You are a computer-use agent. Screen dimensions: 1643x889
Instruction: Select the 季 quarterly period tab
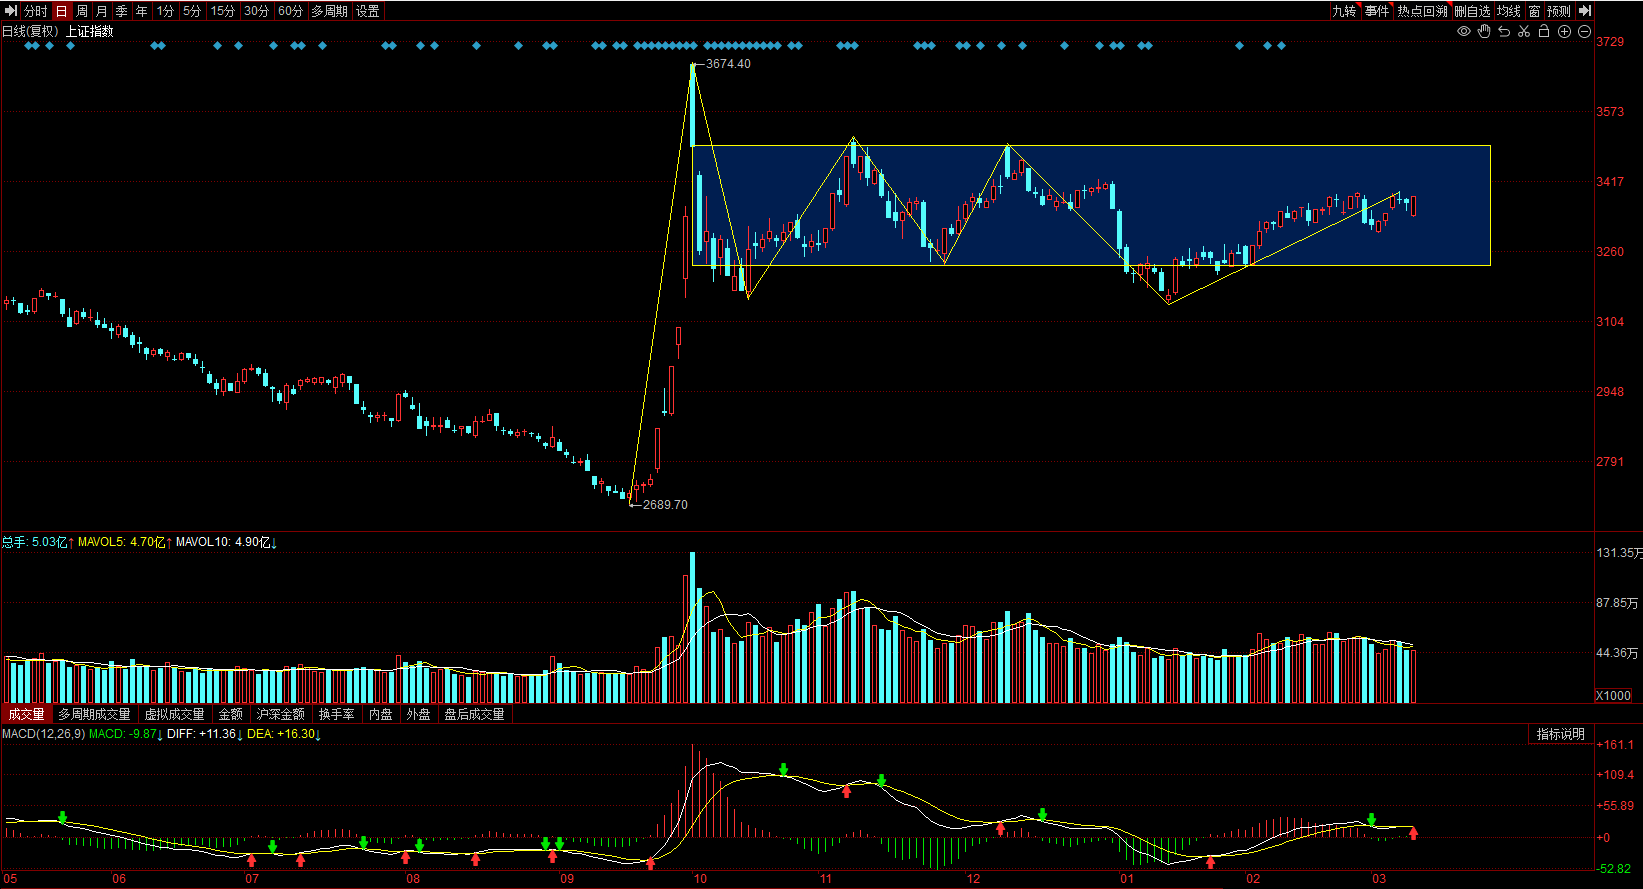[x=122, y=11]
